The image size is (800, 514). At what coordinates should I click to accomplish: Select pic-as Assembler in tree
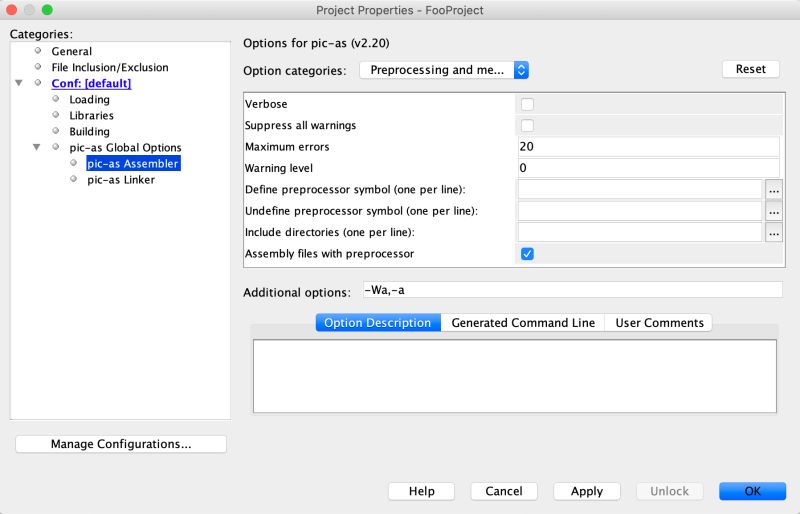(133, 163)
